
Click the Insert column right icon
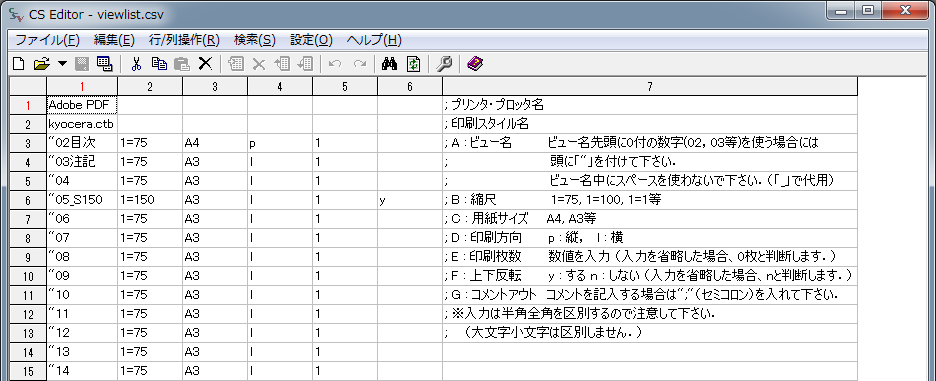tap(305, 64)
